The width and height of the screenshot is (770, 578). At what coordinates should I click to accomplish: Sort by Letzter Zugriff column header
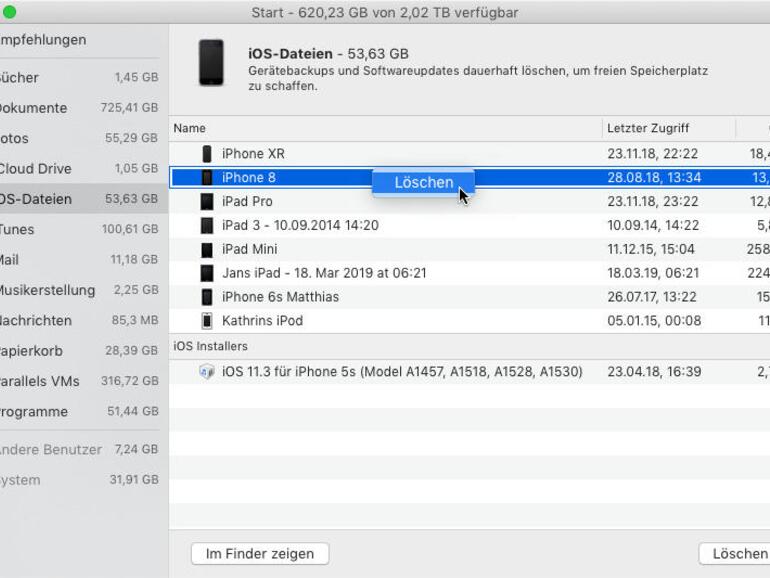click(x=669, y=129)
